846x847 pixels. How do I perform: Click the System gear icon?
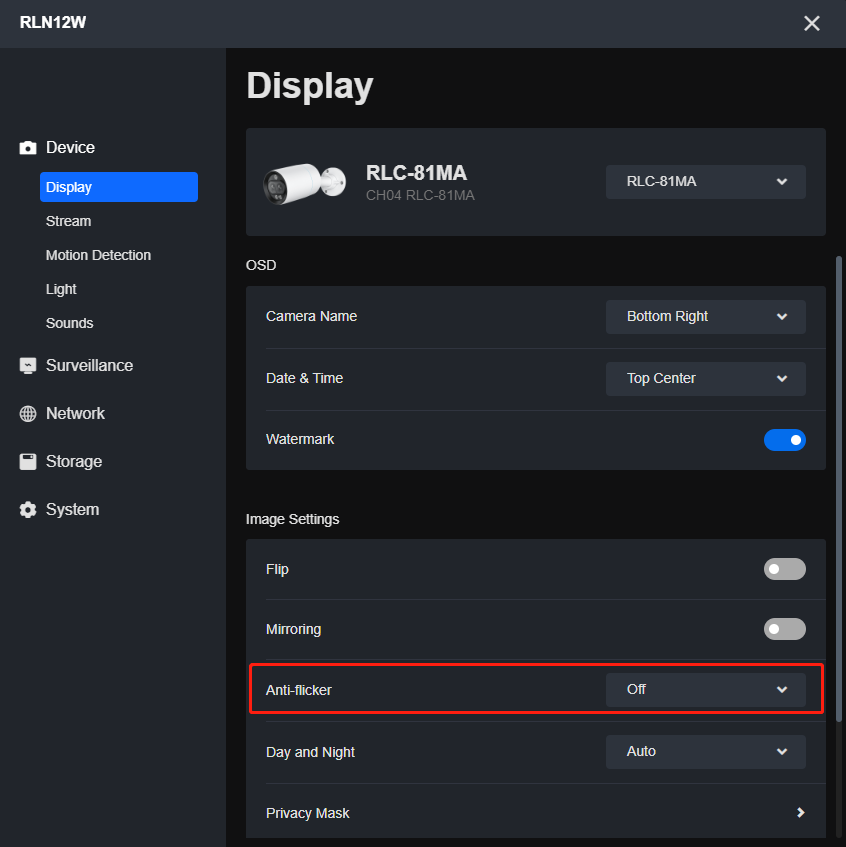click(28, 509)
